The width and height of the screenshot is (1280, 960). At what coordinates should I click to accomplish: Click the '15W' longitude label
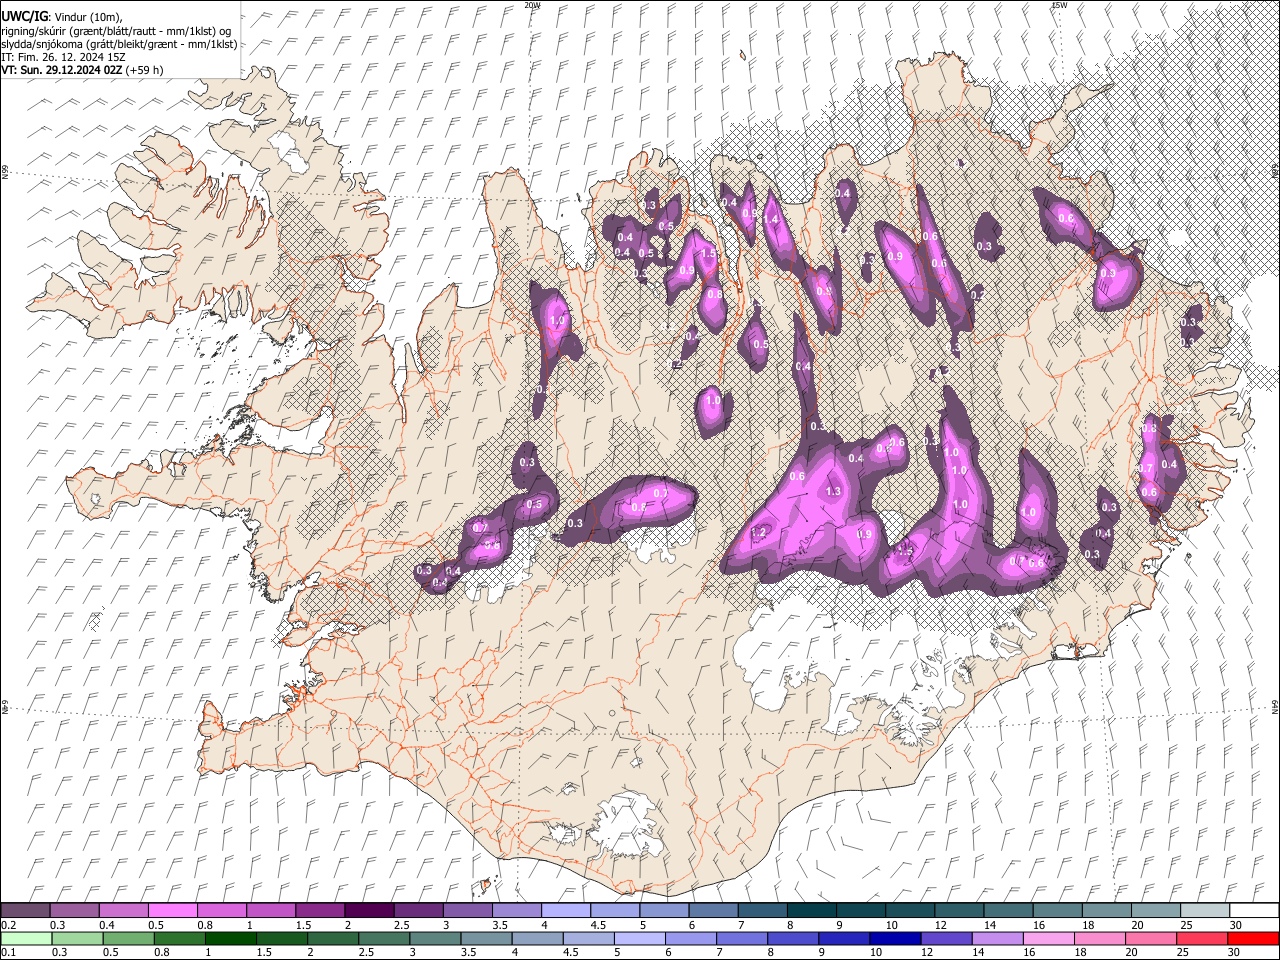click(1059, 5)
